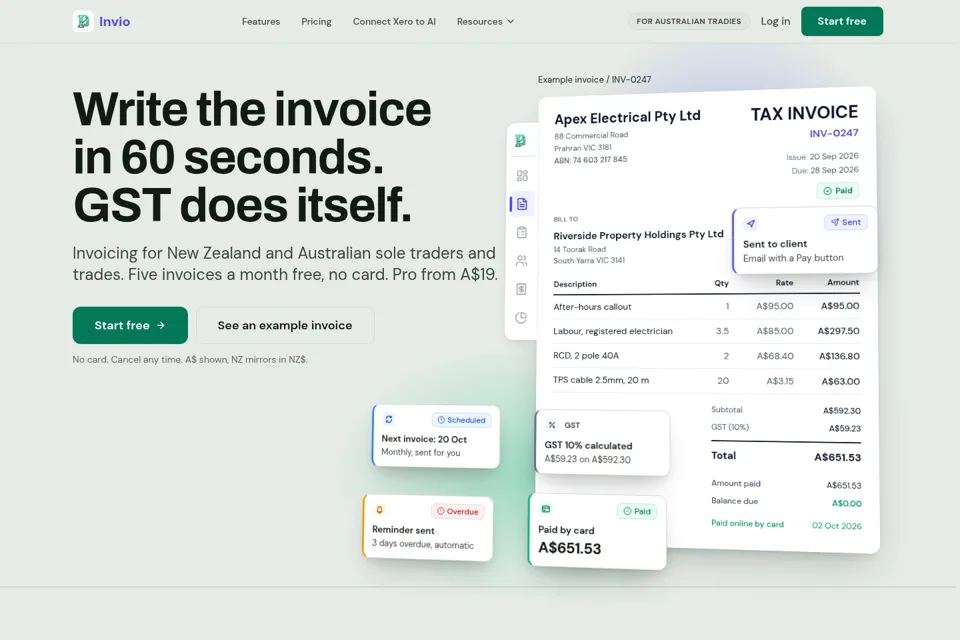Click the INV-0247 invoice number

tap(833, 134)
